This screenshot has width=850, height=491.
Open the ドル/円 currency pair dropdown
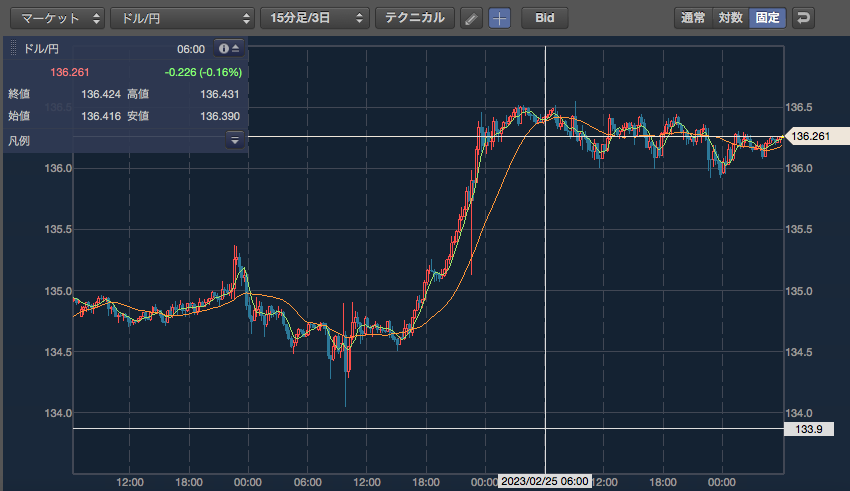point(182,18)
